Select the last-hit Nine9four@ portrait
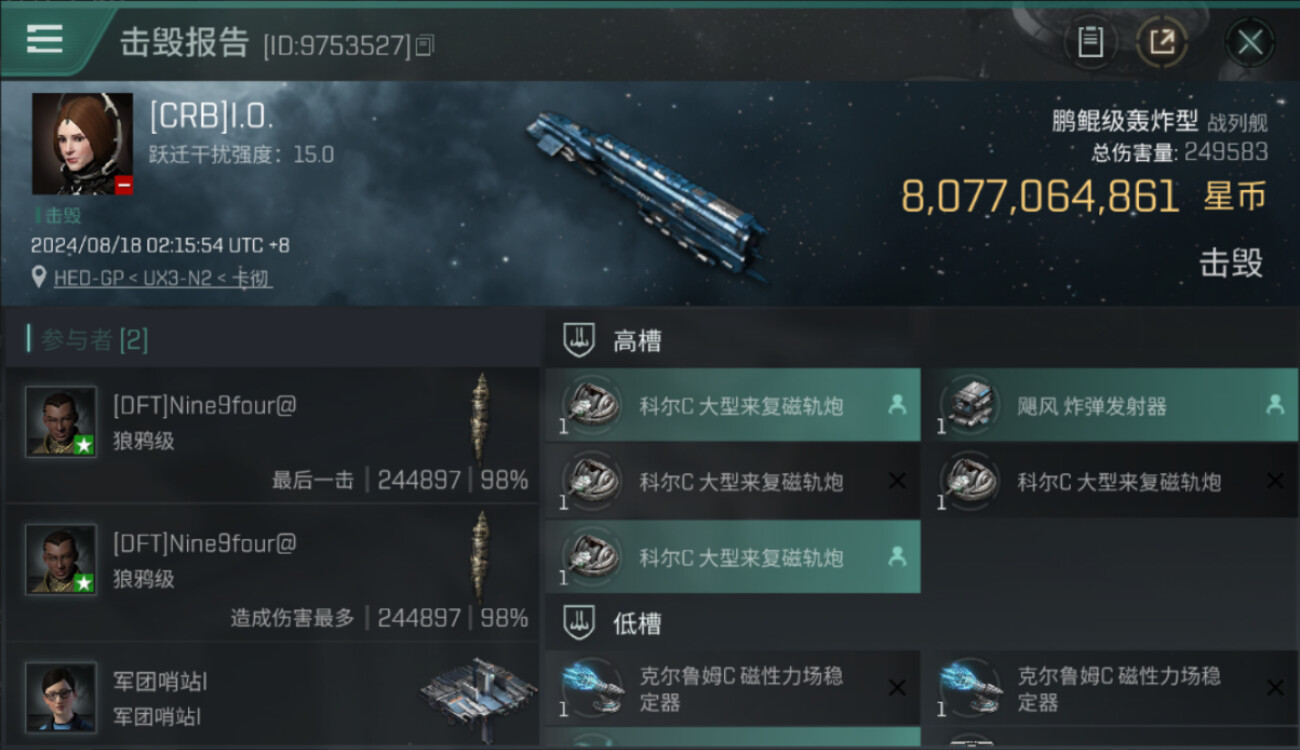Viewport: 1300px width, 750px height. pos(61,422)
